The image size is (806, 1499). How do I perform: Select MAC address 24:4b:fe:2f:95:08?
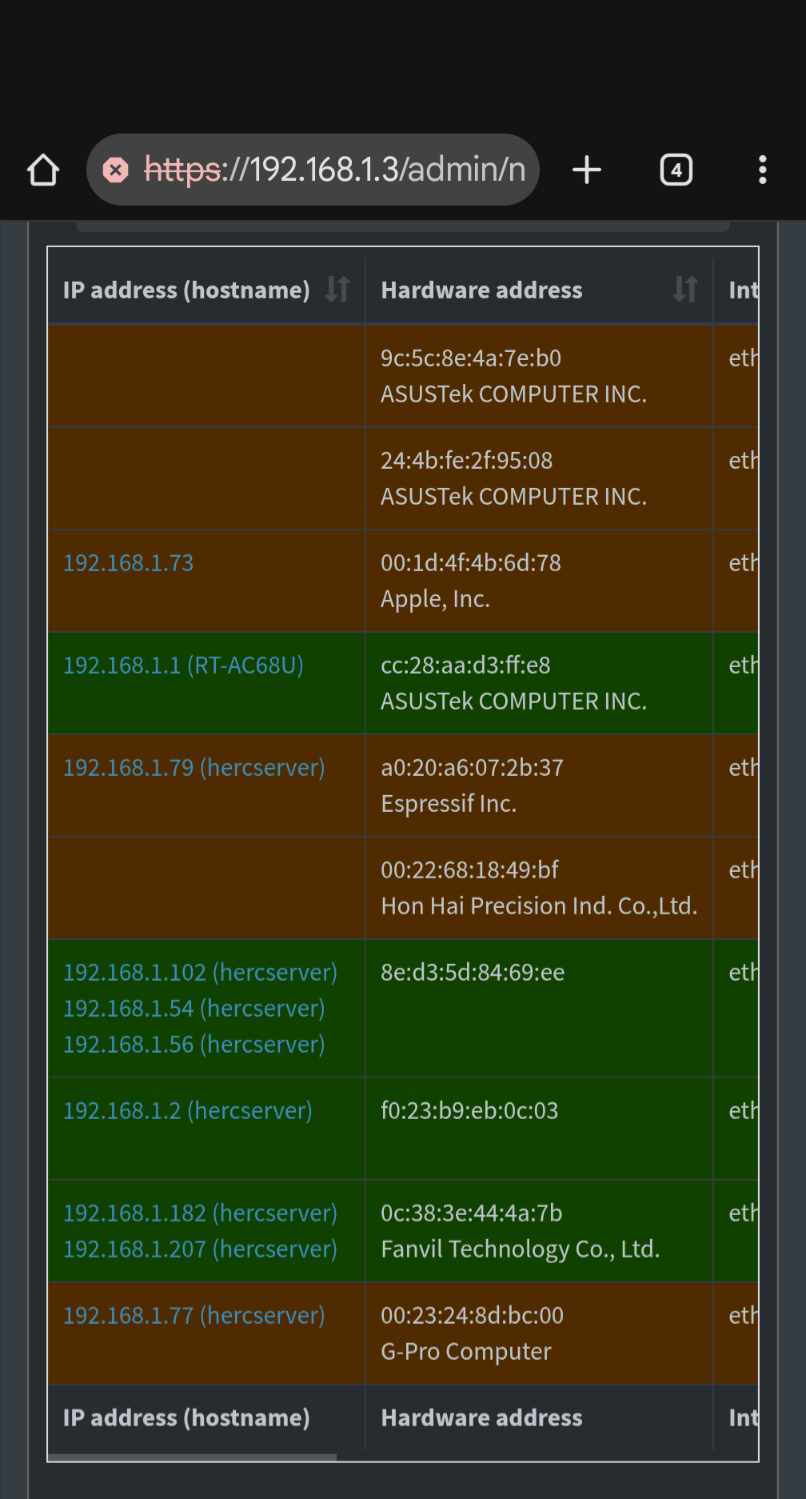pyautogui.click(x=466, y=460)
